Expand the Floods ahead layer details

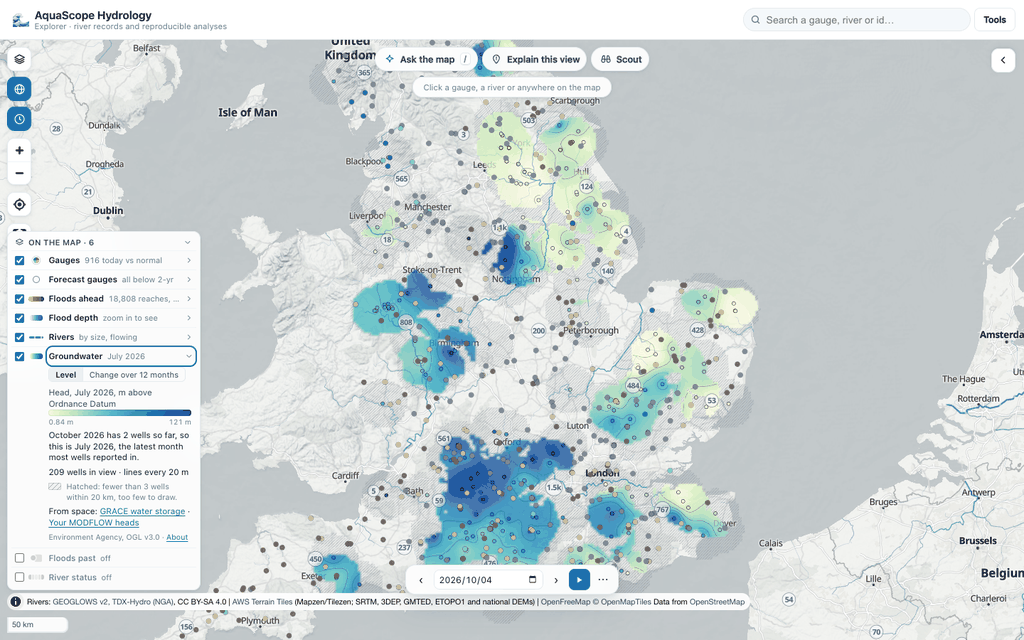coord(189,299)
